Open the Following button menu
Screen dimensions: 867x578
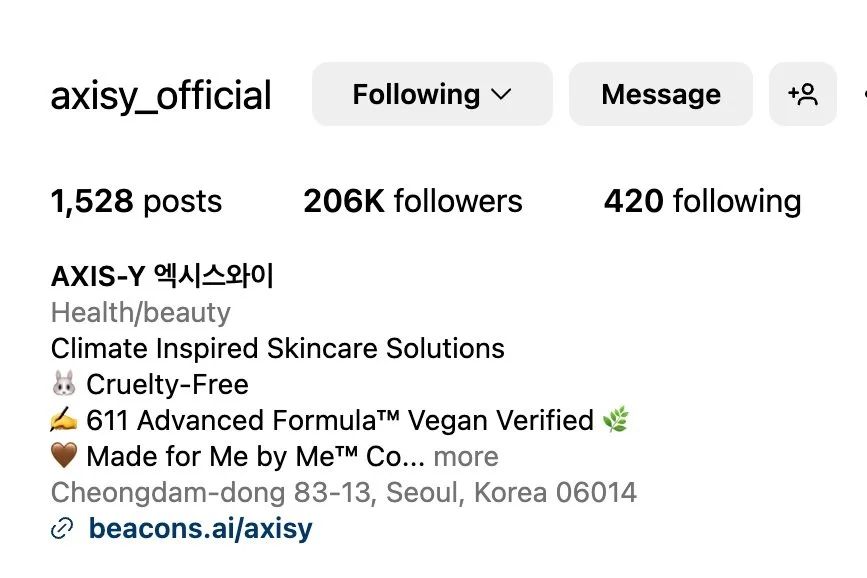pyautogui.click(x=432, y=94)
